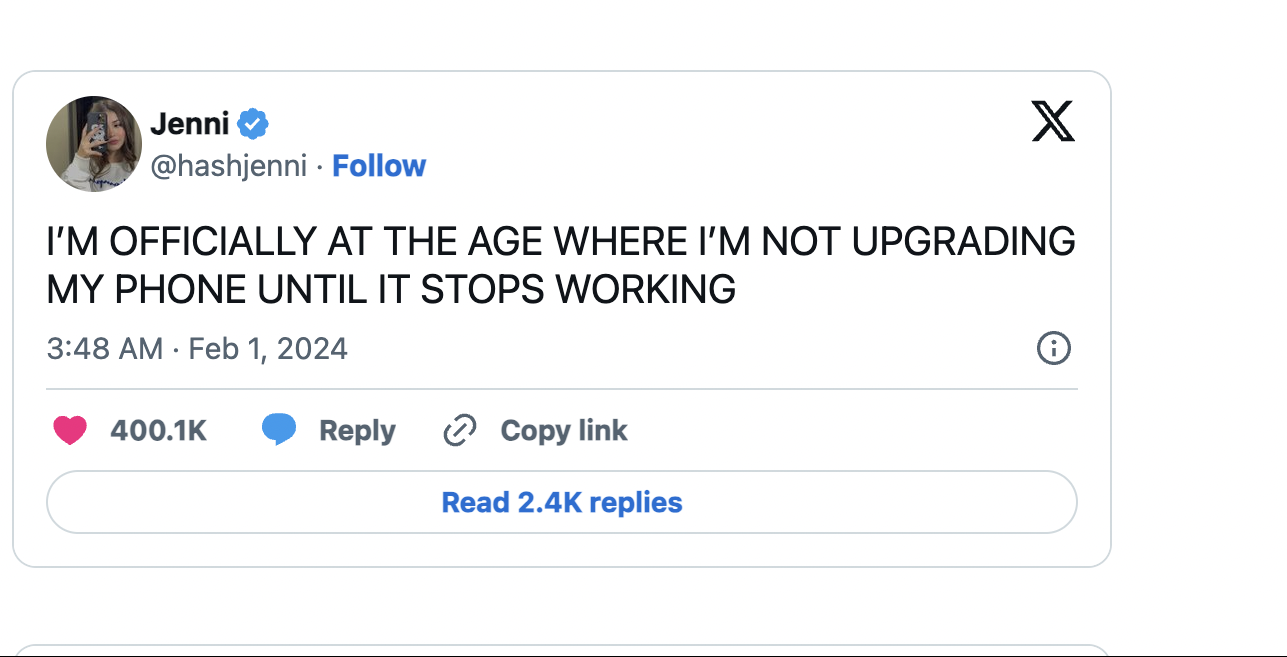This screenshot has width=1287, height=657.
Task: Click Jenni's blue verified badge
Action: (253, 124)
